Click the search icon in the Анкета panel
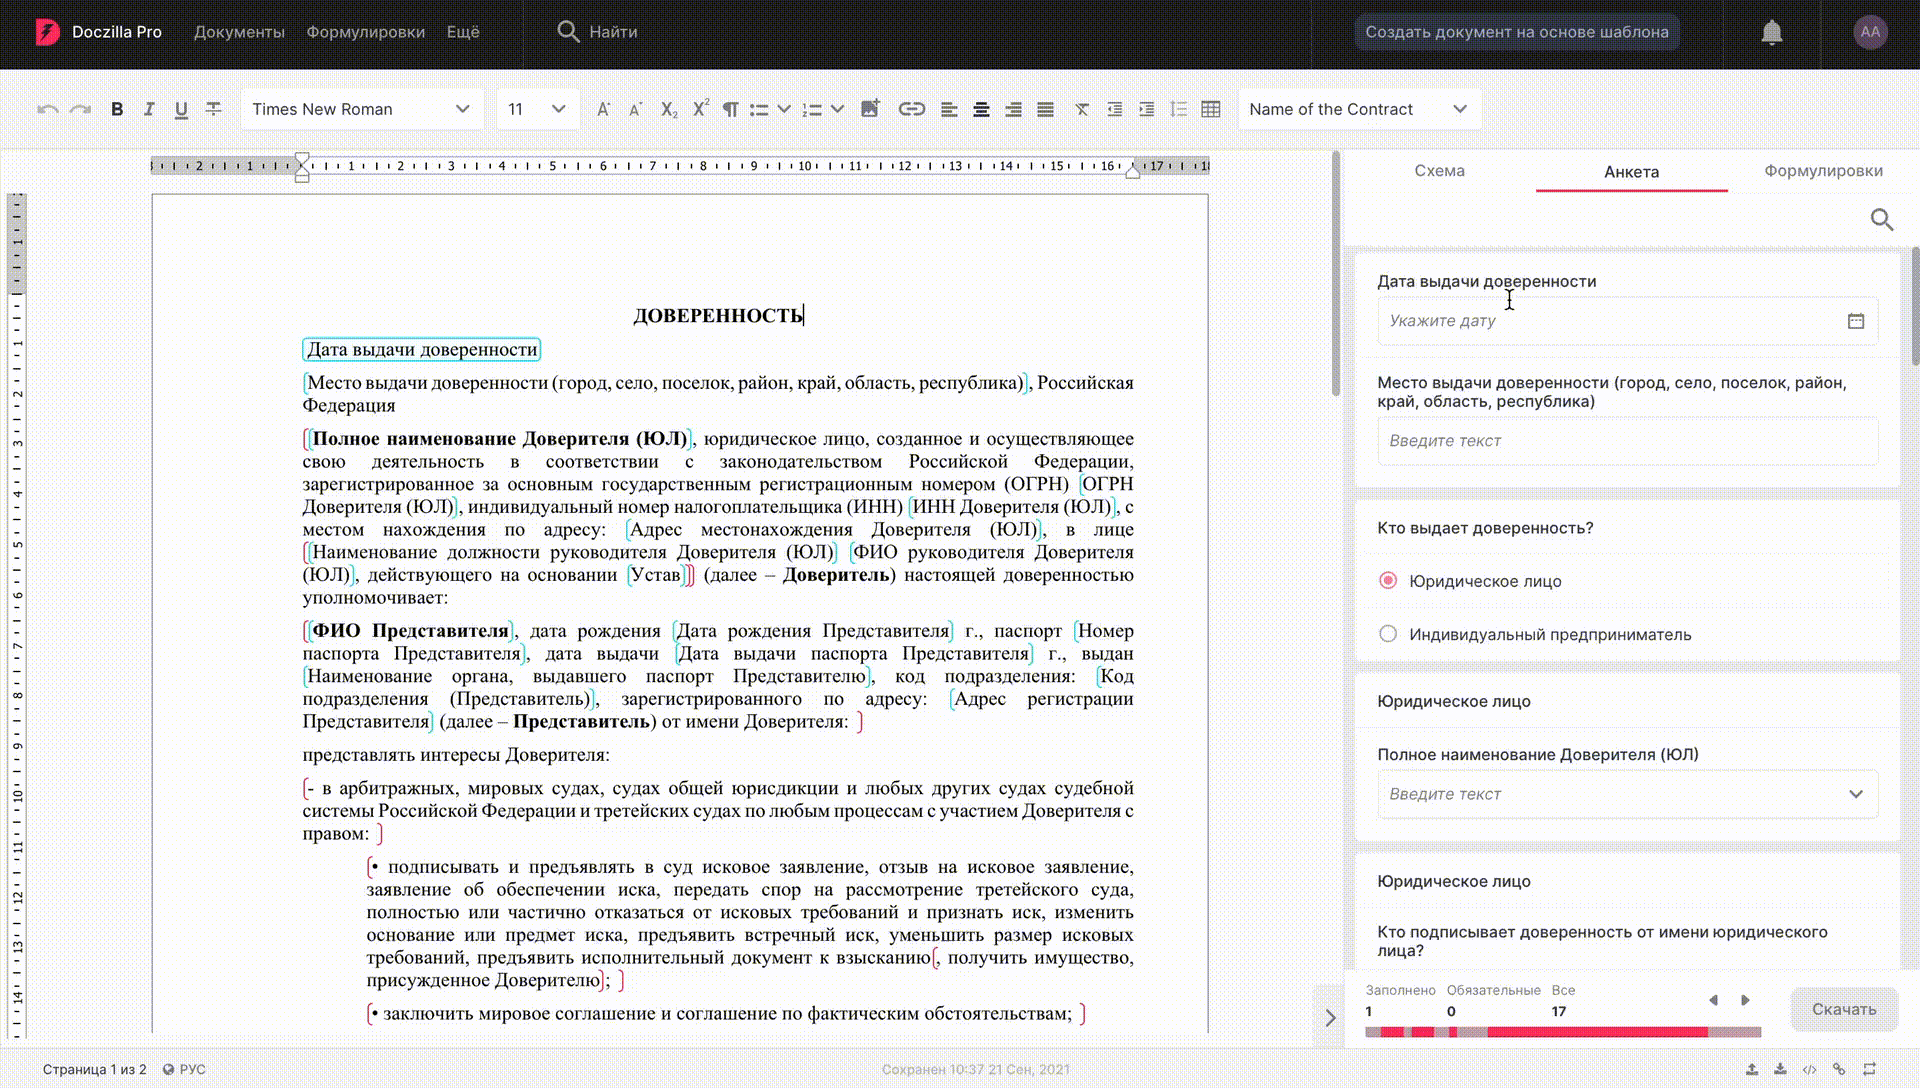This screenshot has width=1920, height=1088. [1882, 219]
